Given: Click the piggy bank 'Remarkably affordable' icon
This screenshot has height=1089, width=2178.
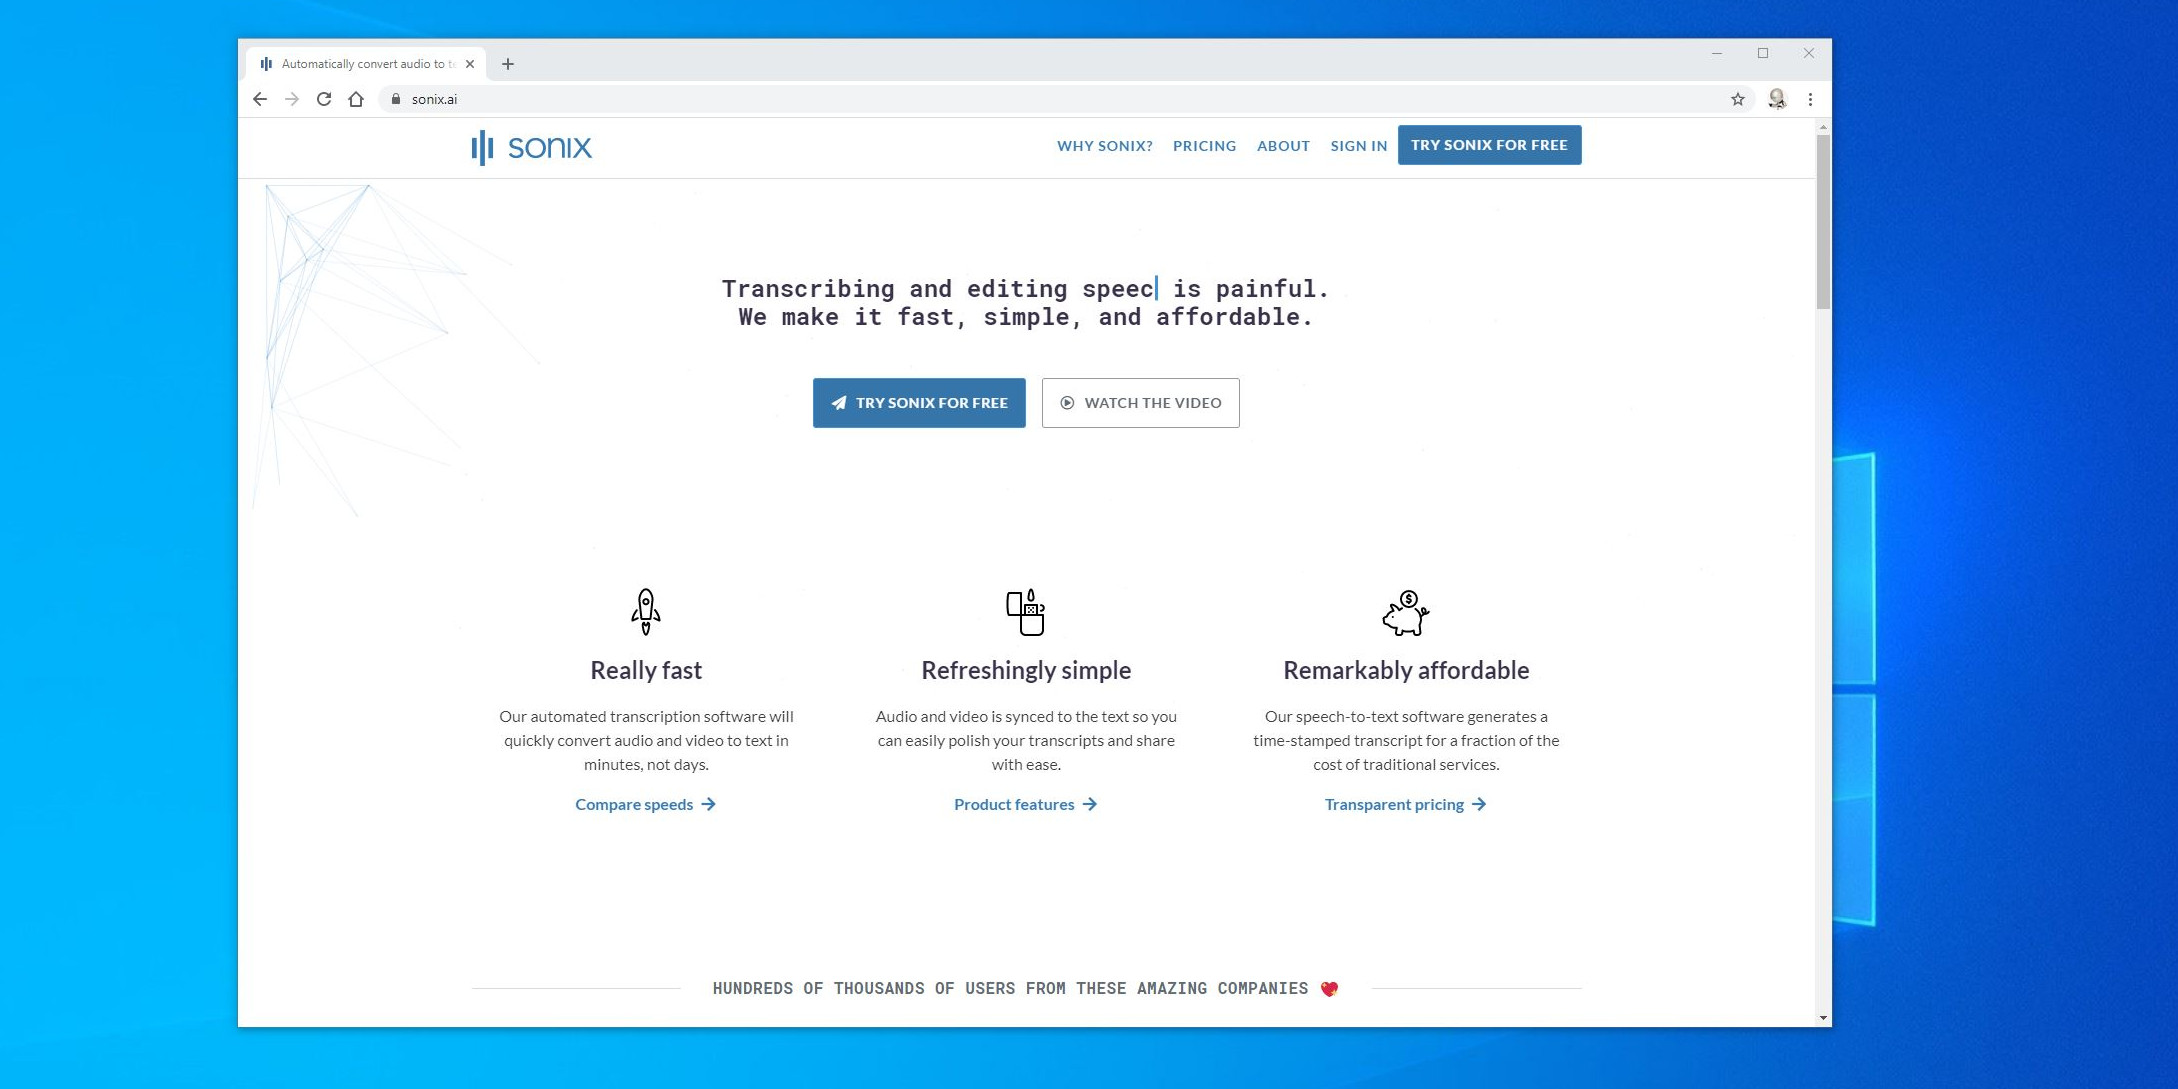Looking at the screenshot, I should click(1406, 613).
